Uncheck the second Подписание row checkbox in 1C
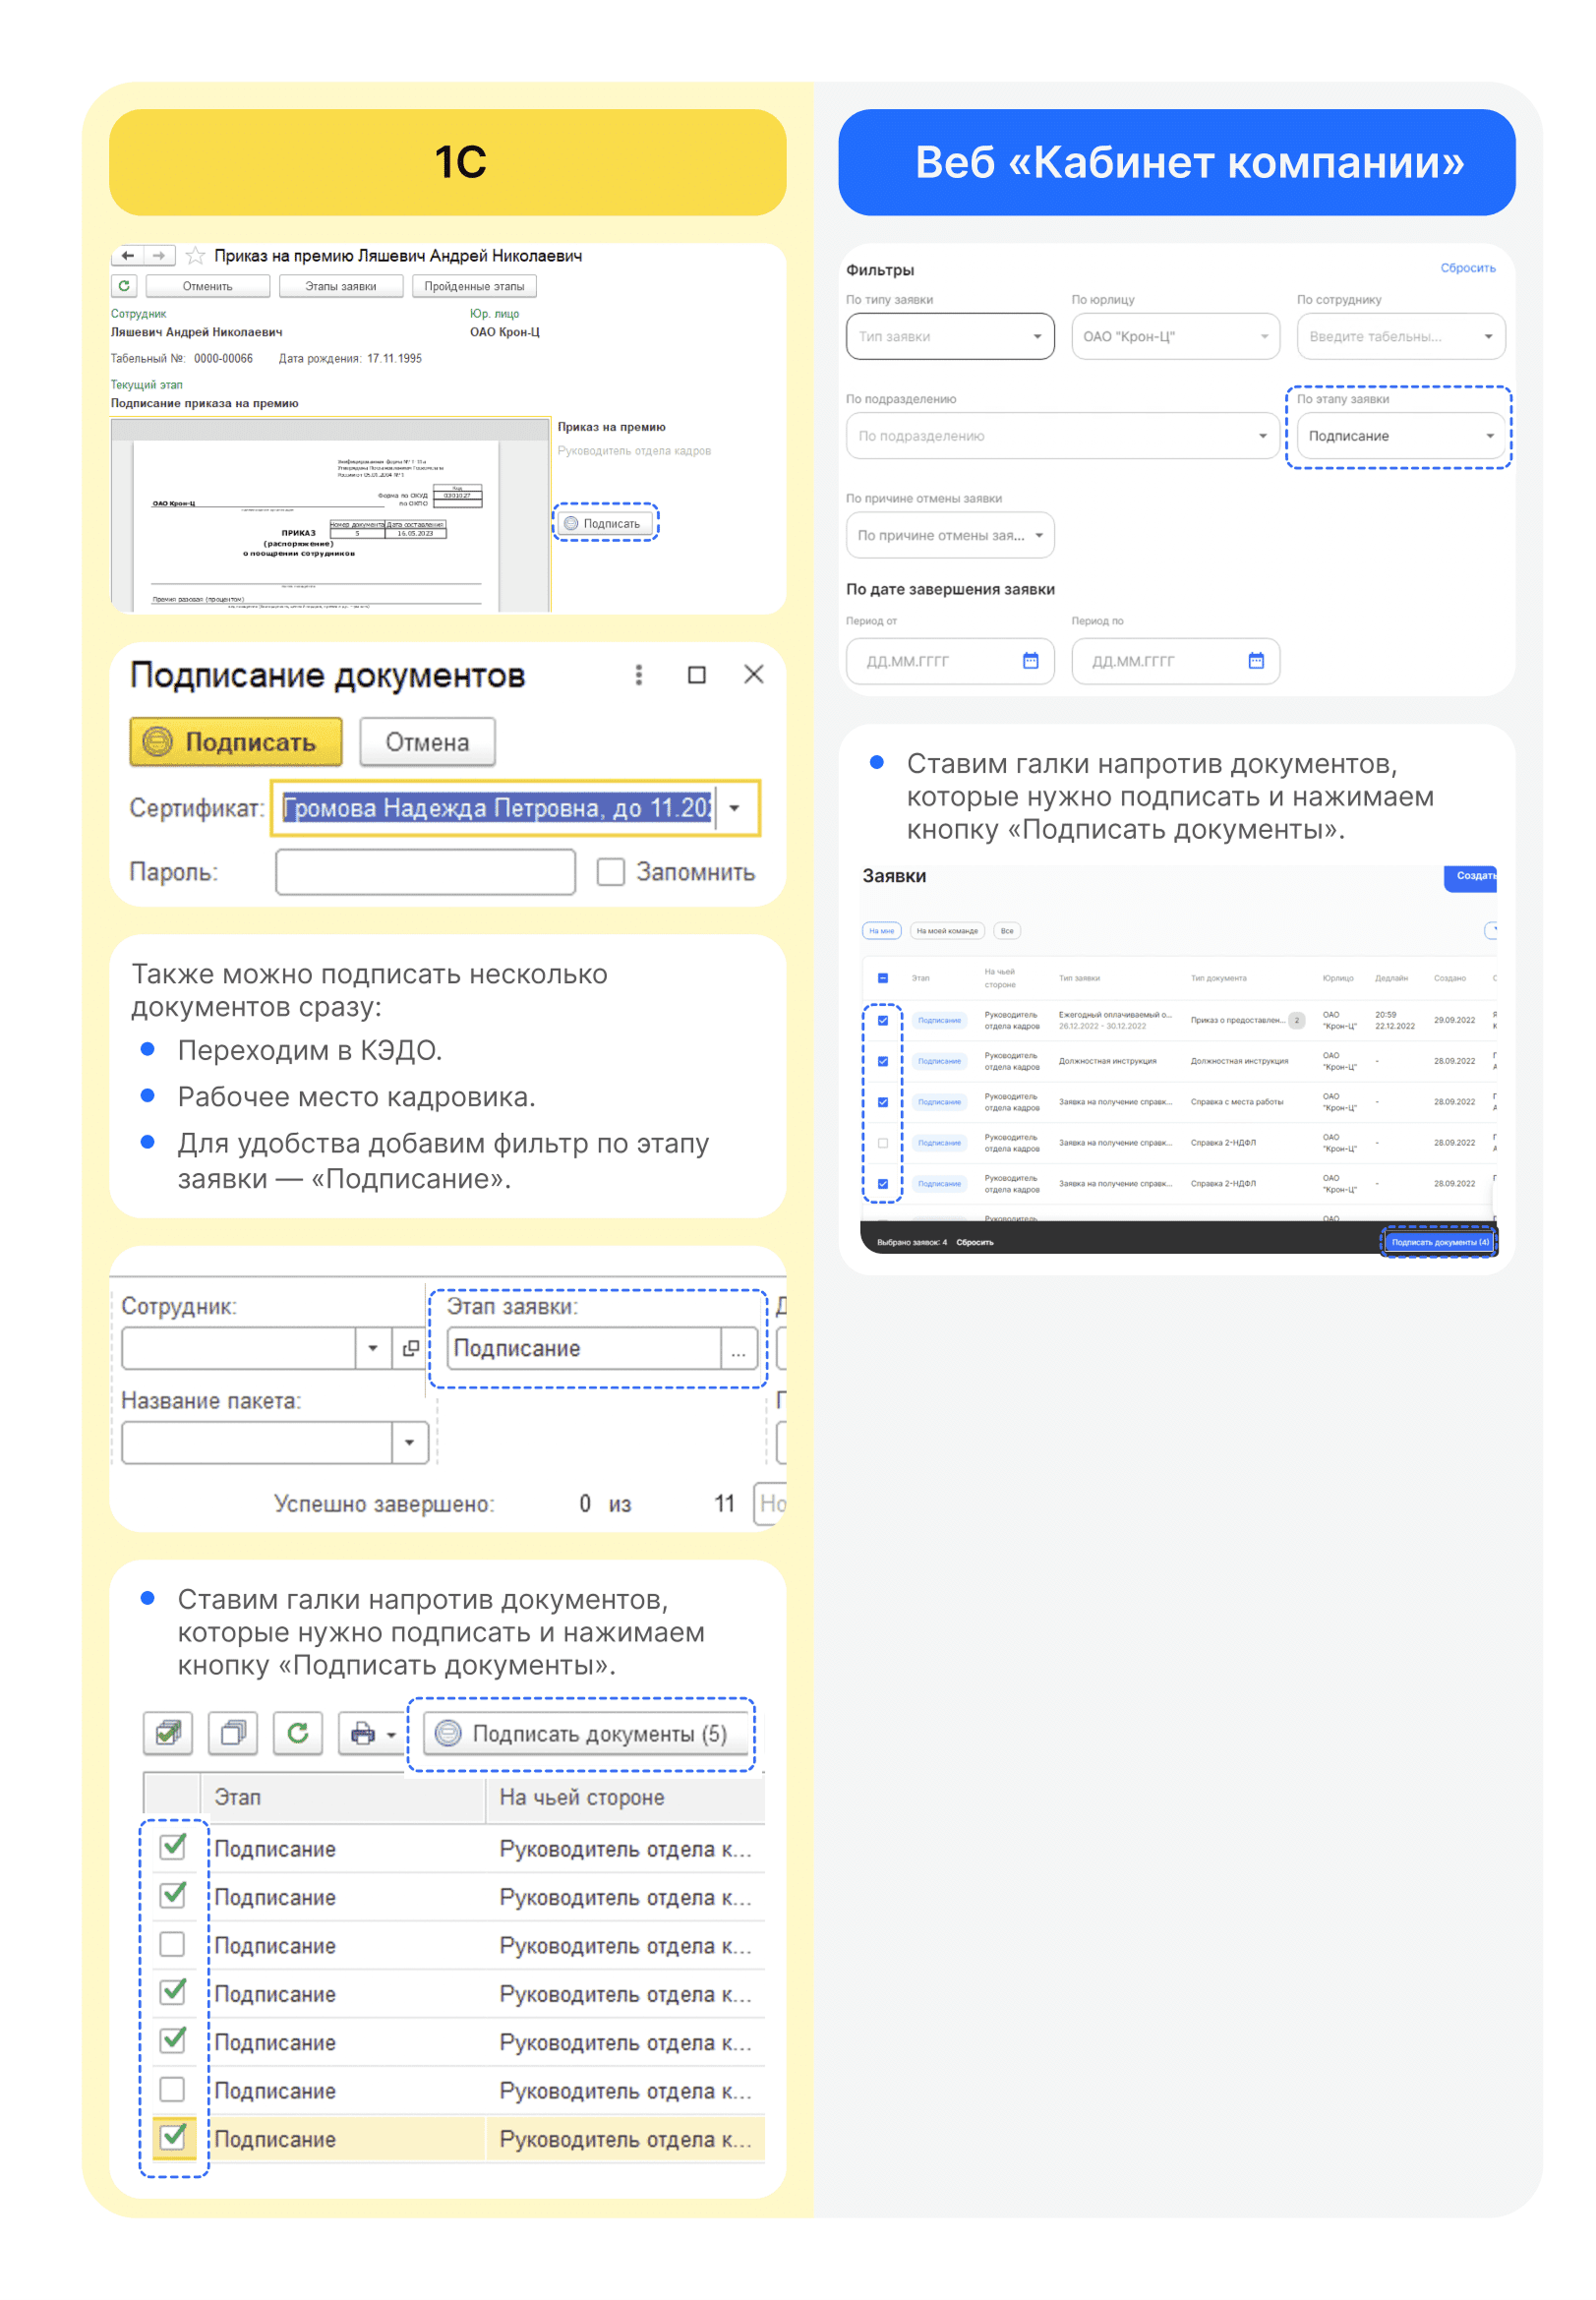Image resolution: width=1596 pixels, height=2300 pixels. pyautogui.click(x=173, y=1894)
